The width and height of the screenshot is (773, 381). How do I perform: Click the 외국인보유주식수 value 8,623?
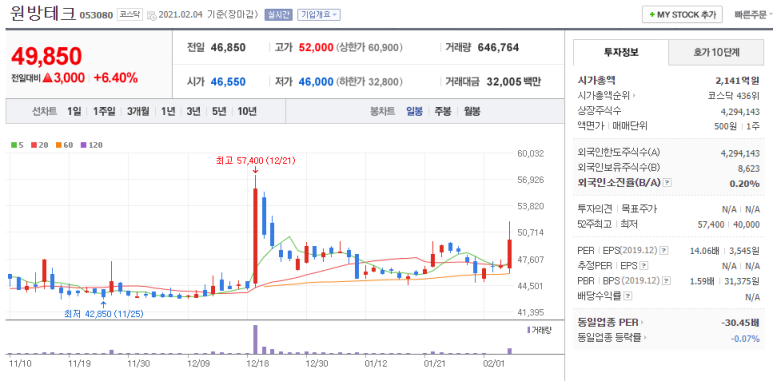749,168
